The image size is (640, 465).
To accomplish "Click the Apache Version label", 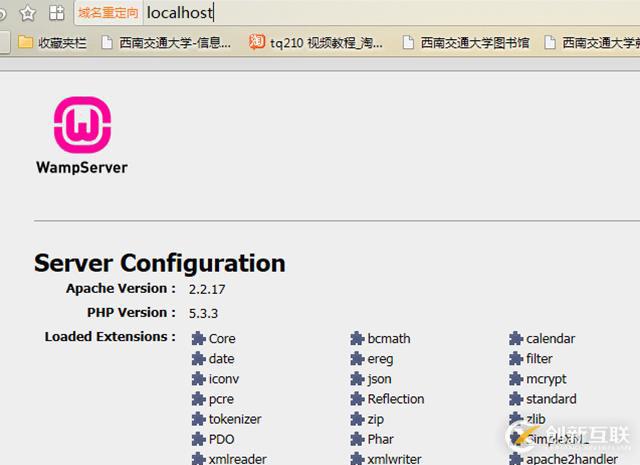I will (121, 289).
